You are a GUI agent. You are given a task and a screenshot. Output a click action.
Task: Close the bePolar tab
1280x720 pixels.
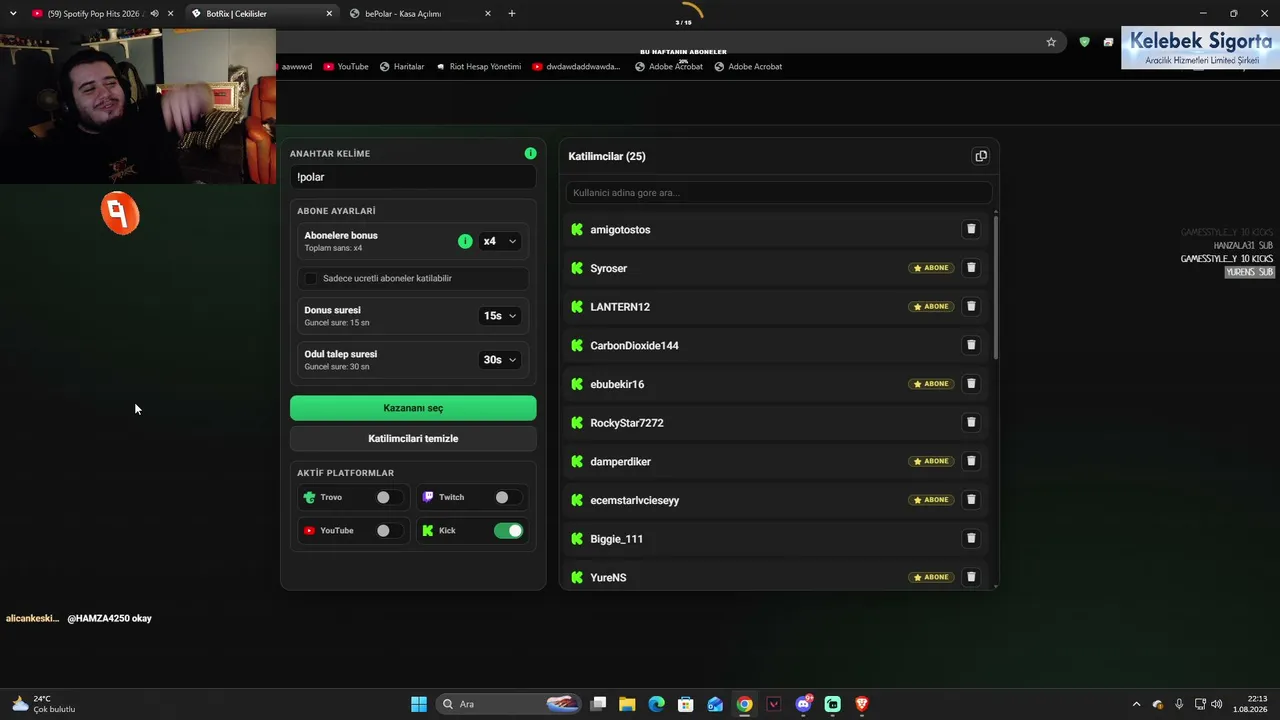pos(487,14)
